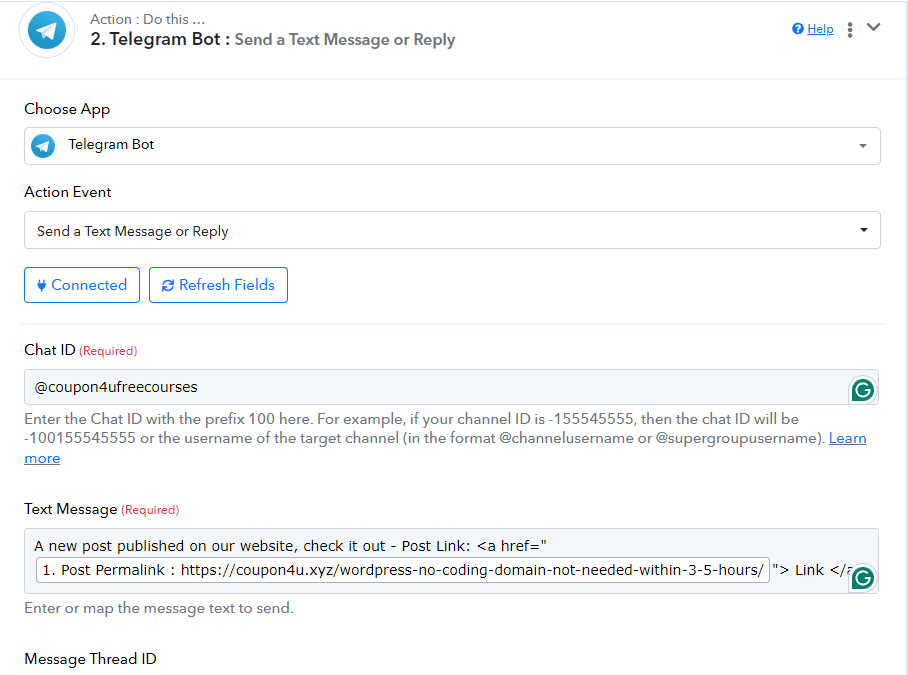Expand the Choose App caret arrow

(863, 146)
